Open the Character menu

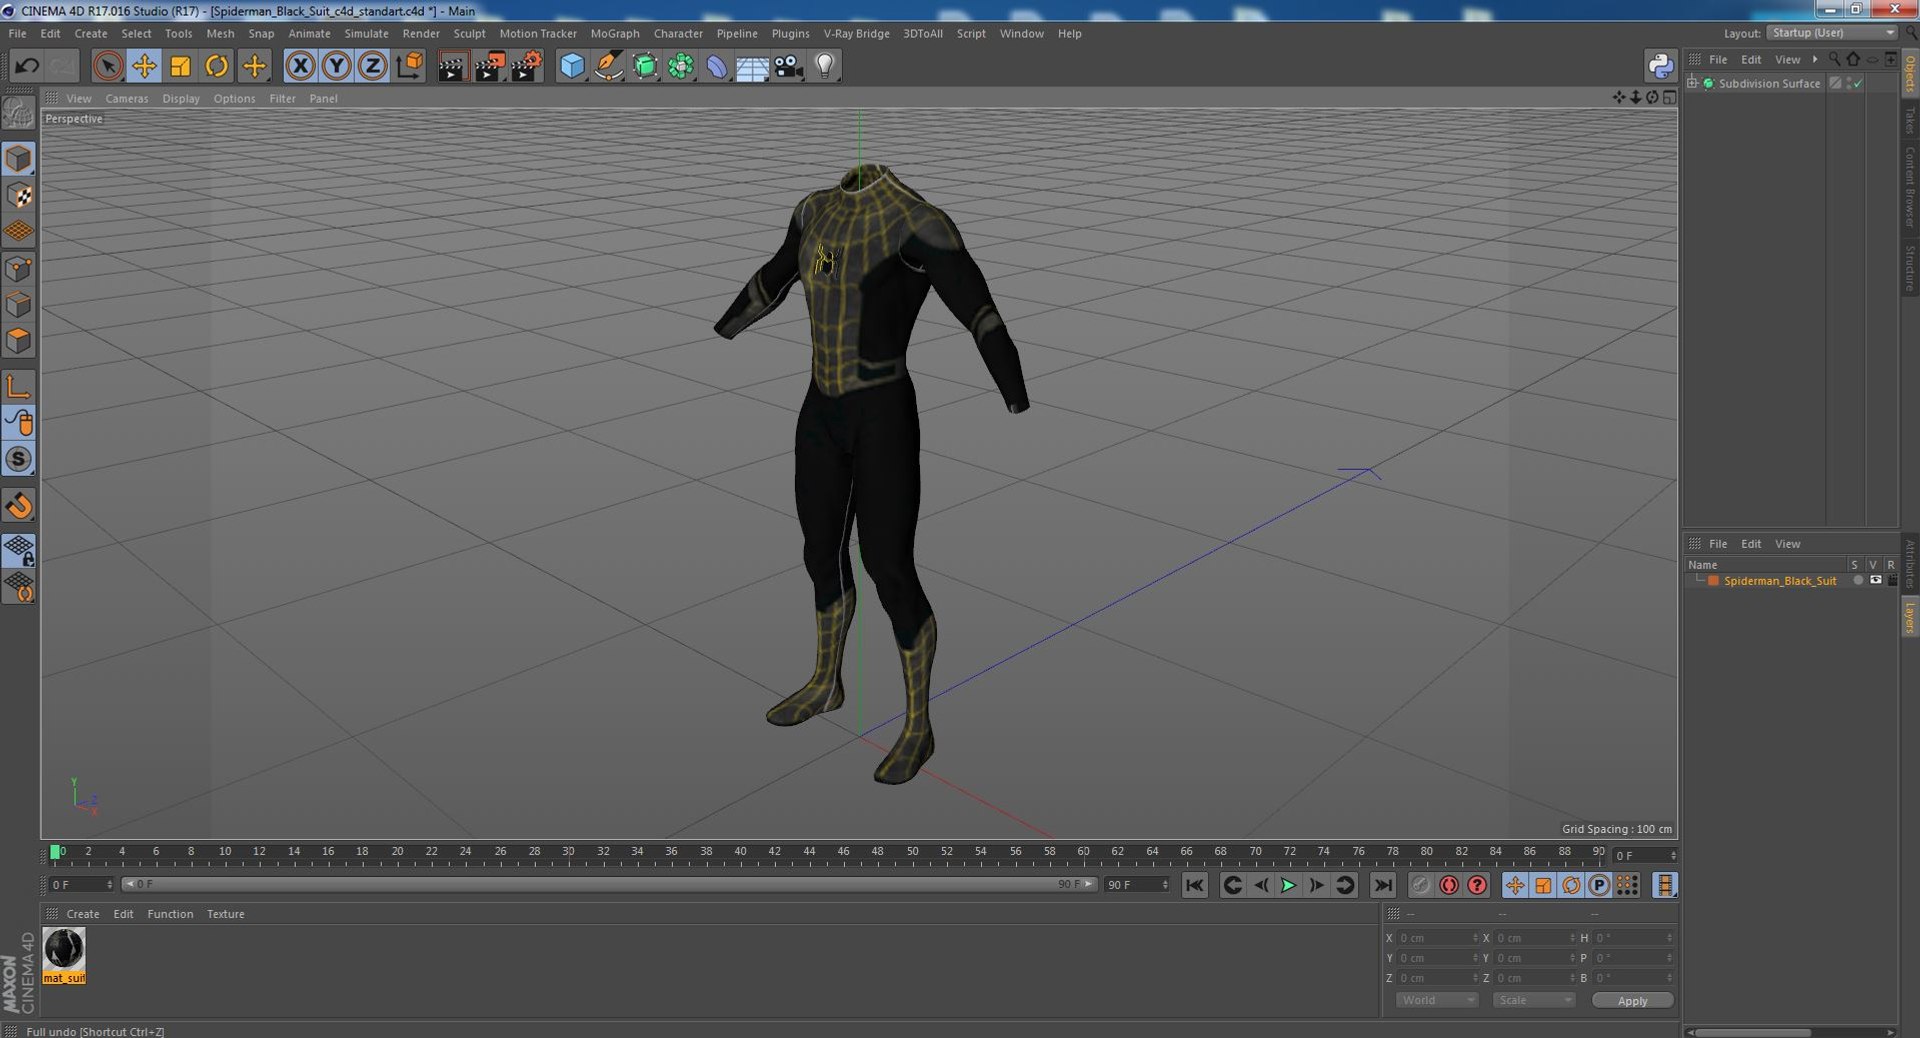tap(678, 33)
